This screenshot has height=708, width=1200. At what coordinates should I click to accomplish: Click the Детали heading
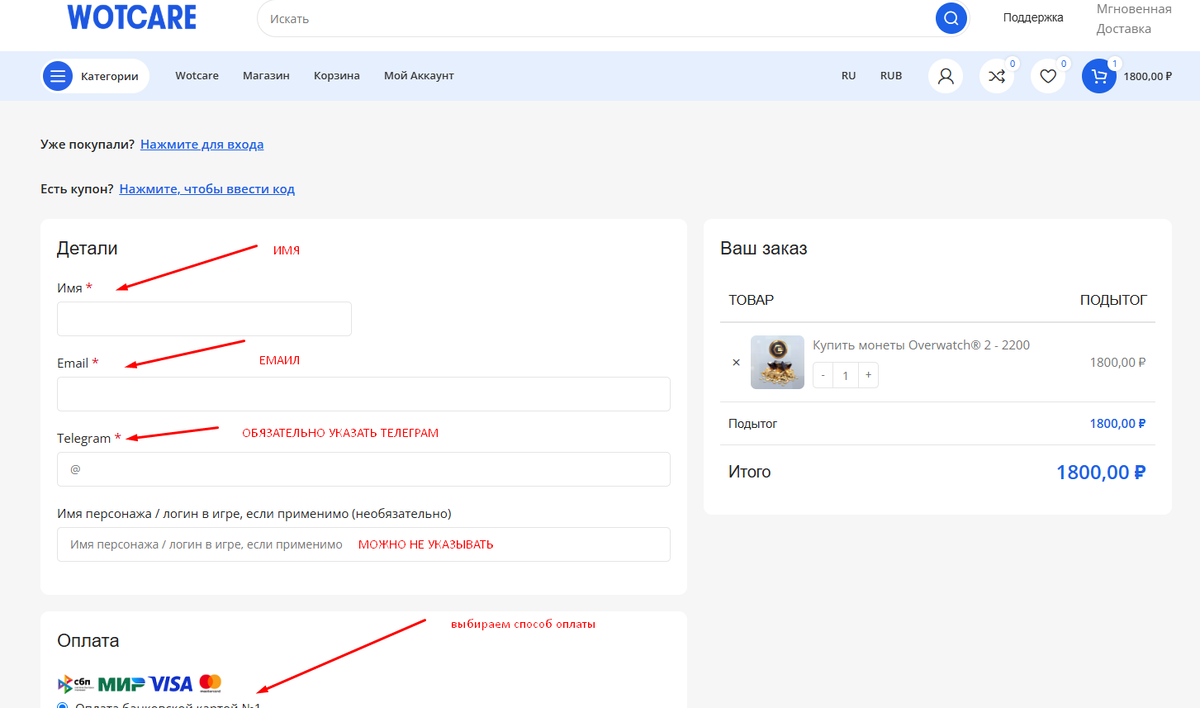click(87, 249)
